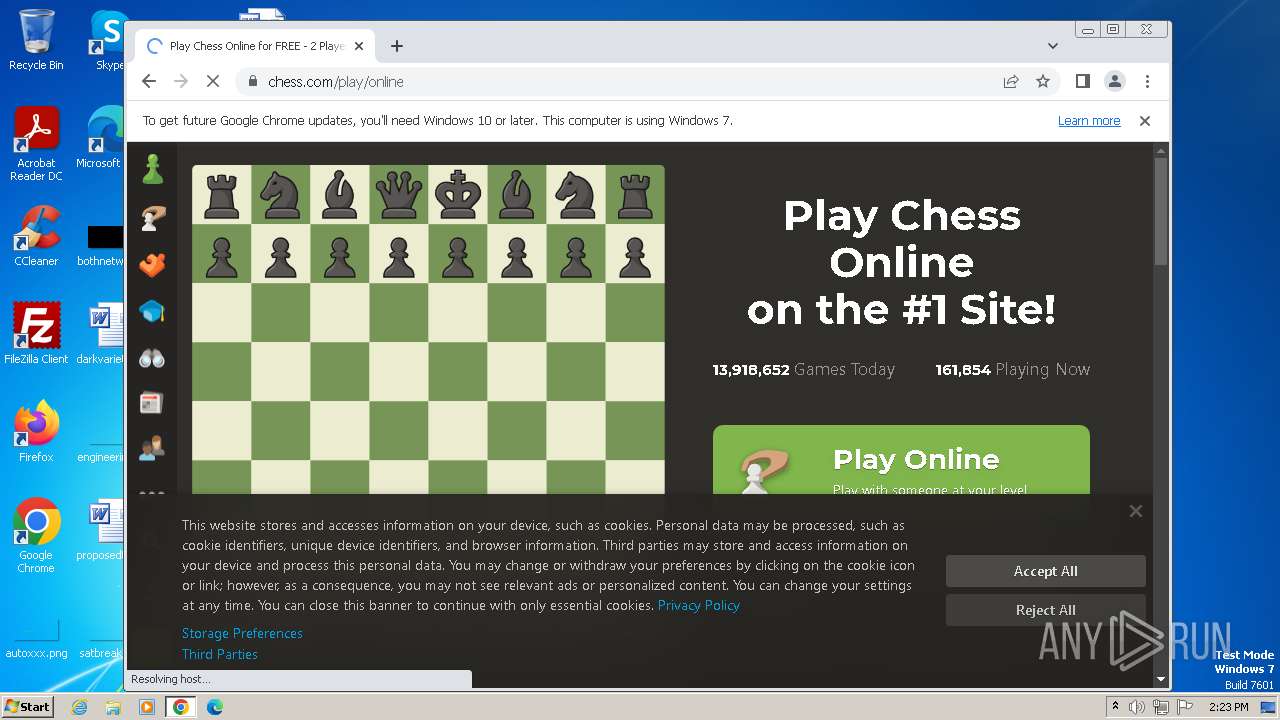Close the cookie consent banner
The image size is (1280, 720).
pyautogui.click(x=1135, y=511)
